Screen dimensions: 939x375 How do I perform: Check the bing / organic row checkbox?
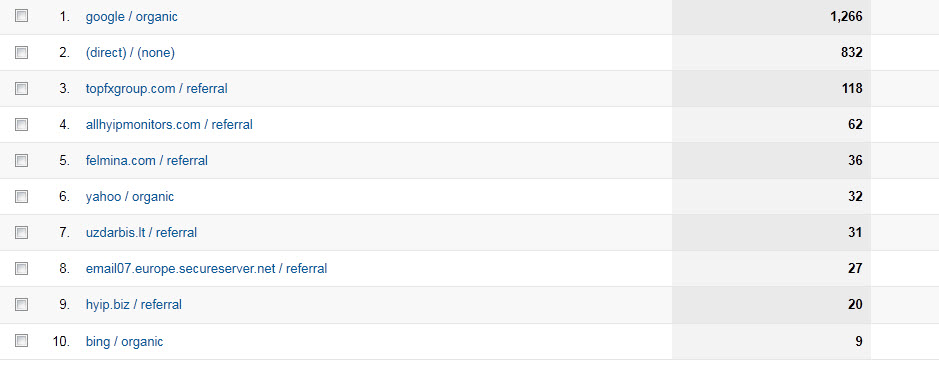tap(22, 341)
